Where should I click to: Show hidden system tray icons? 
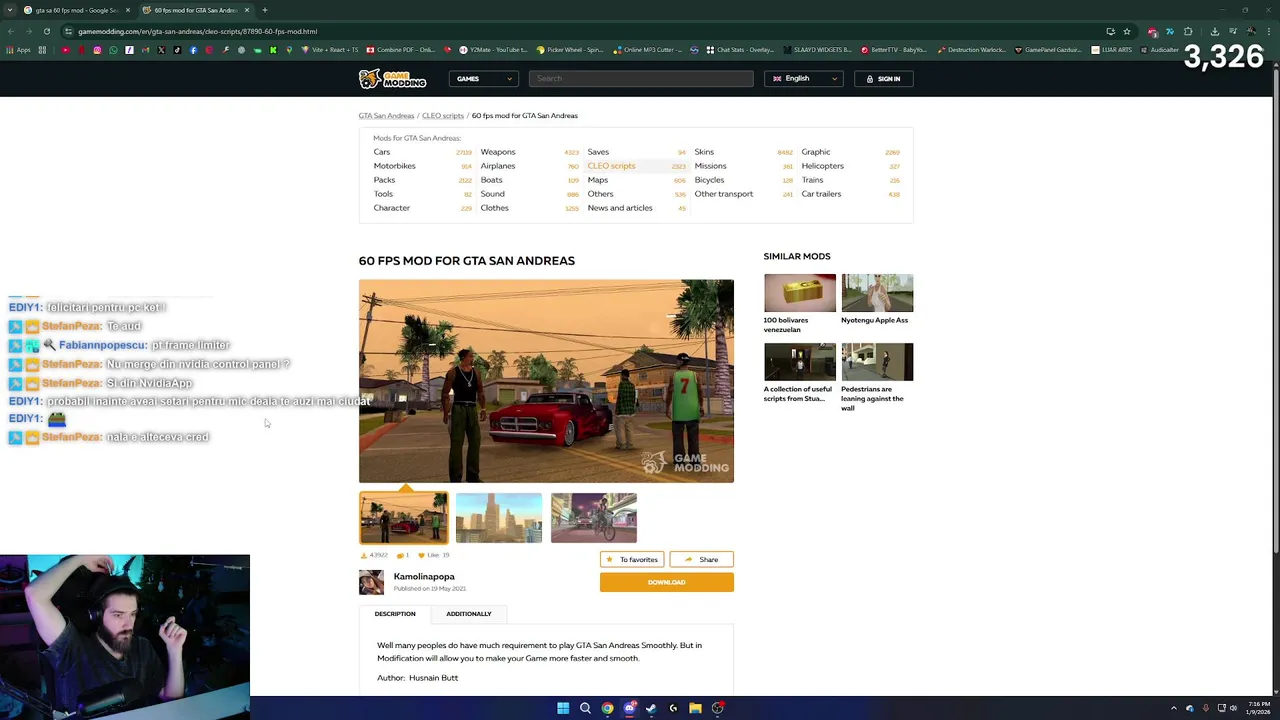[x=1174, y=708]
